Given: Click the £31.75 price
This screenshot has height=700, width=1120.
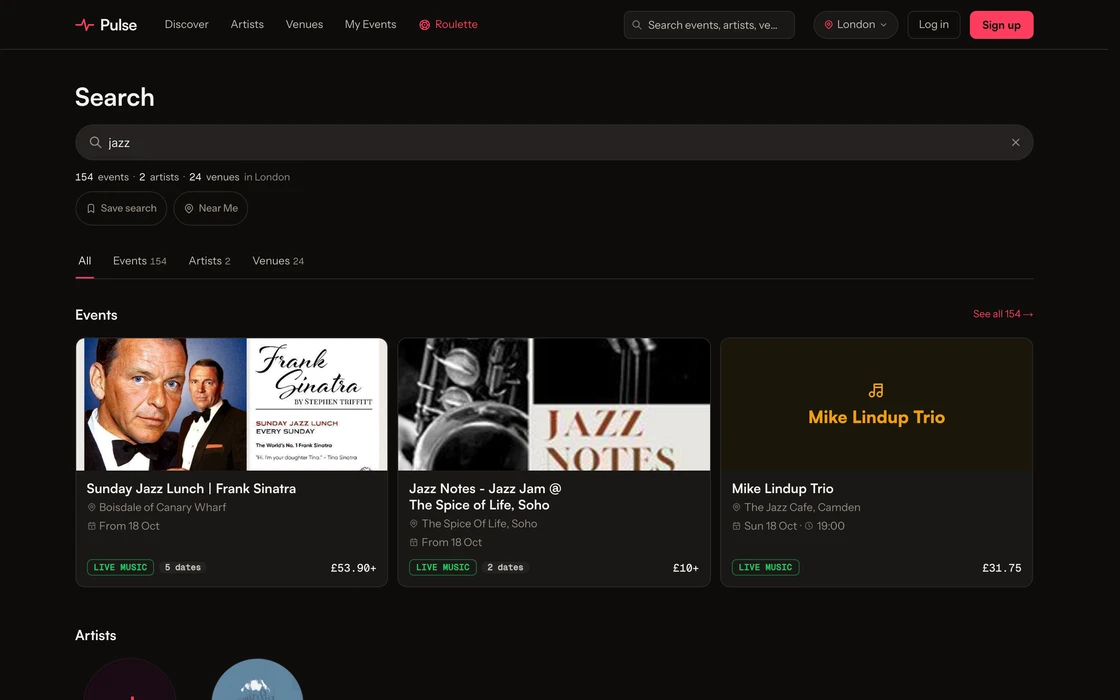Looking at the screenshot, I should tap(1001, 568).
